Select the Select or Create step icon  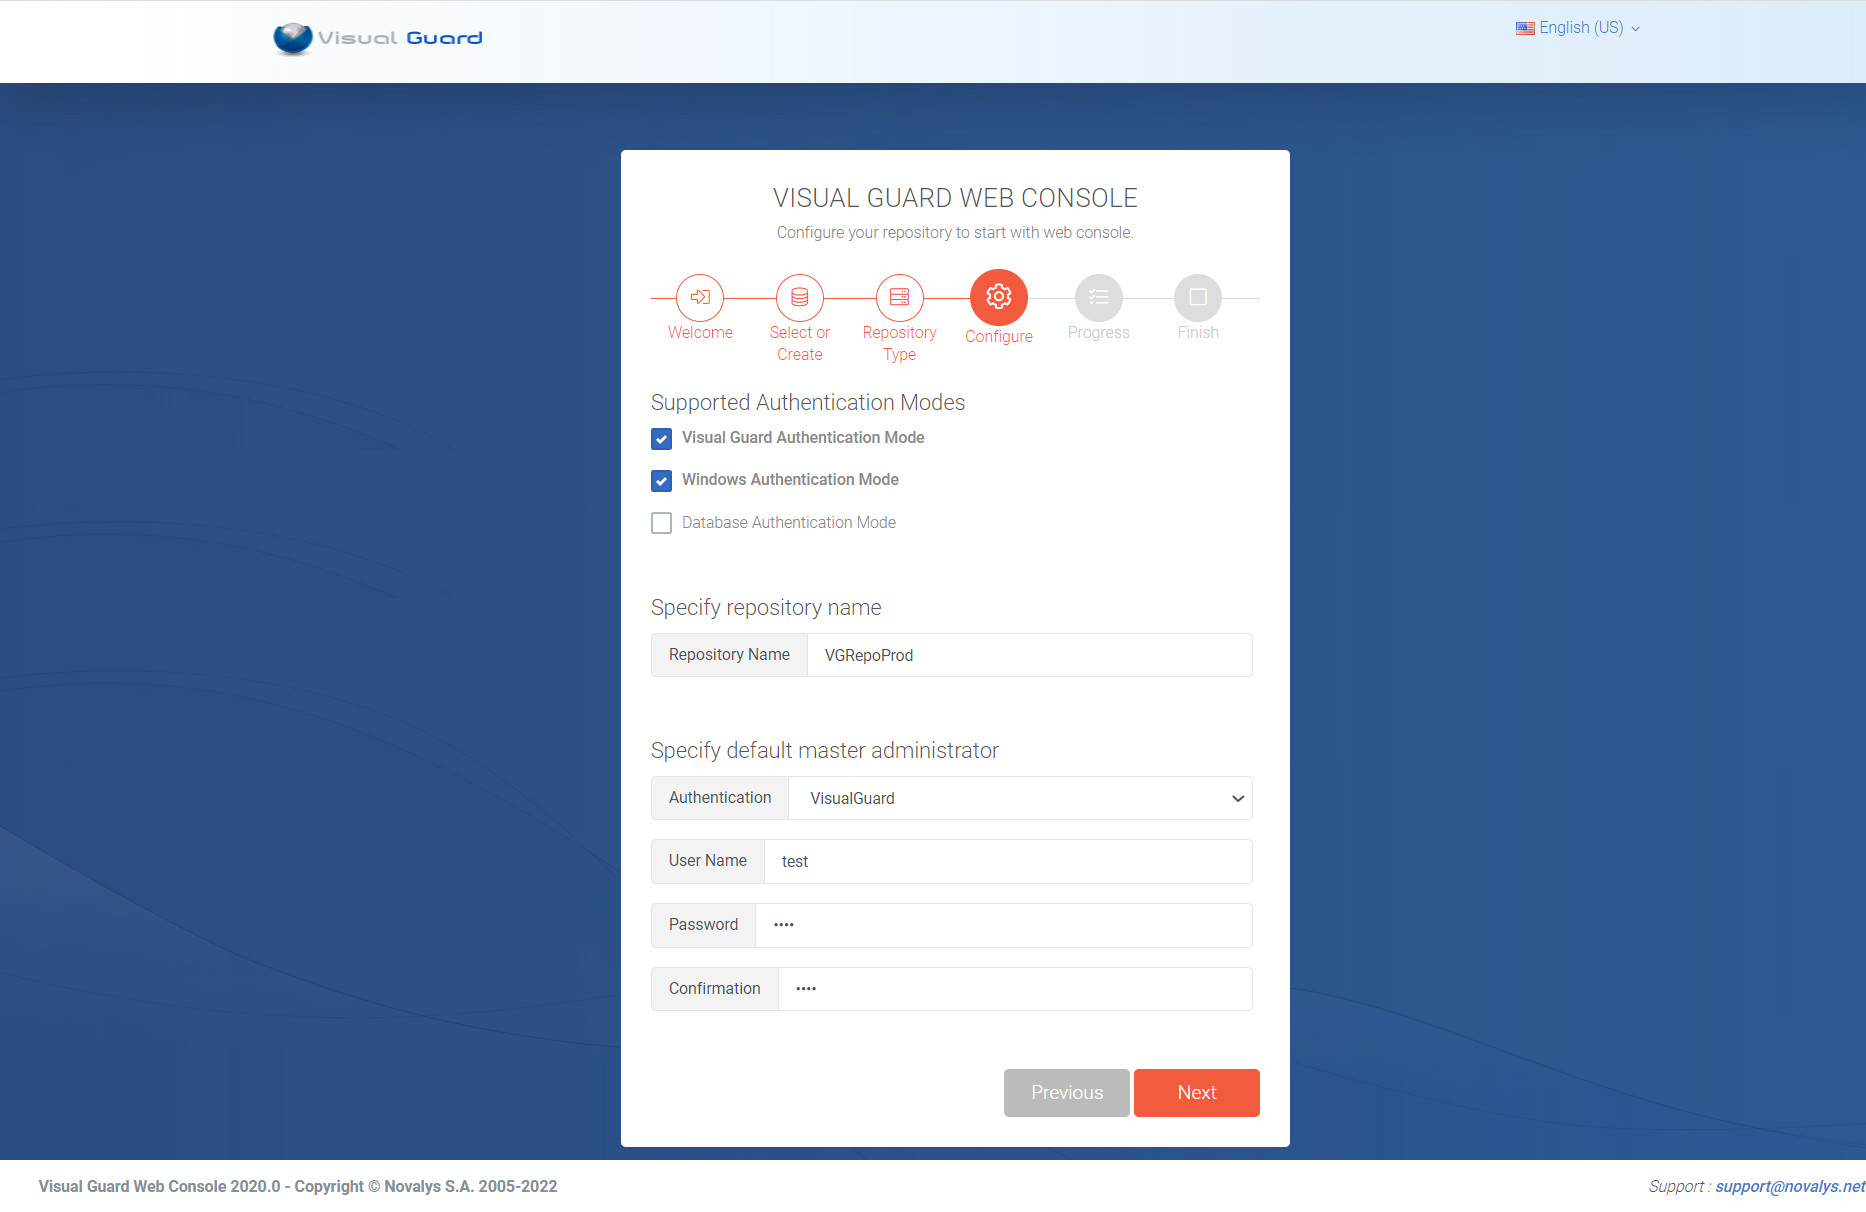(x=799, y=297)
